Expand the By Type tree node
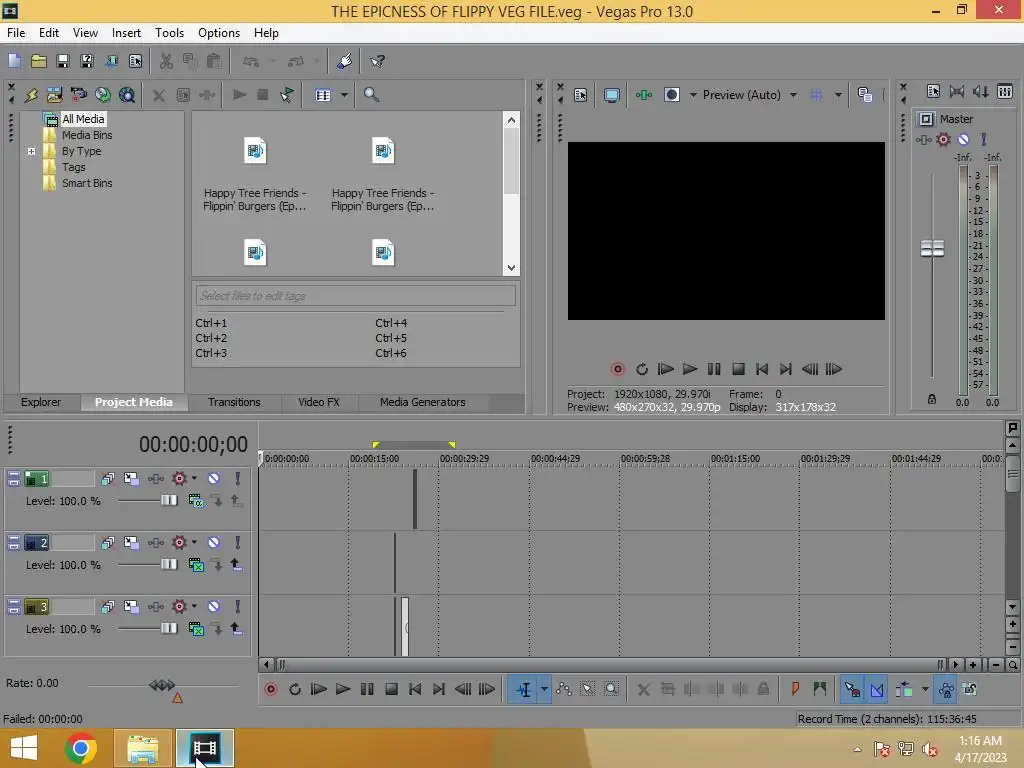 pyautogui.click(x=31, y=151)
